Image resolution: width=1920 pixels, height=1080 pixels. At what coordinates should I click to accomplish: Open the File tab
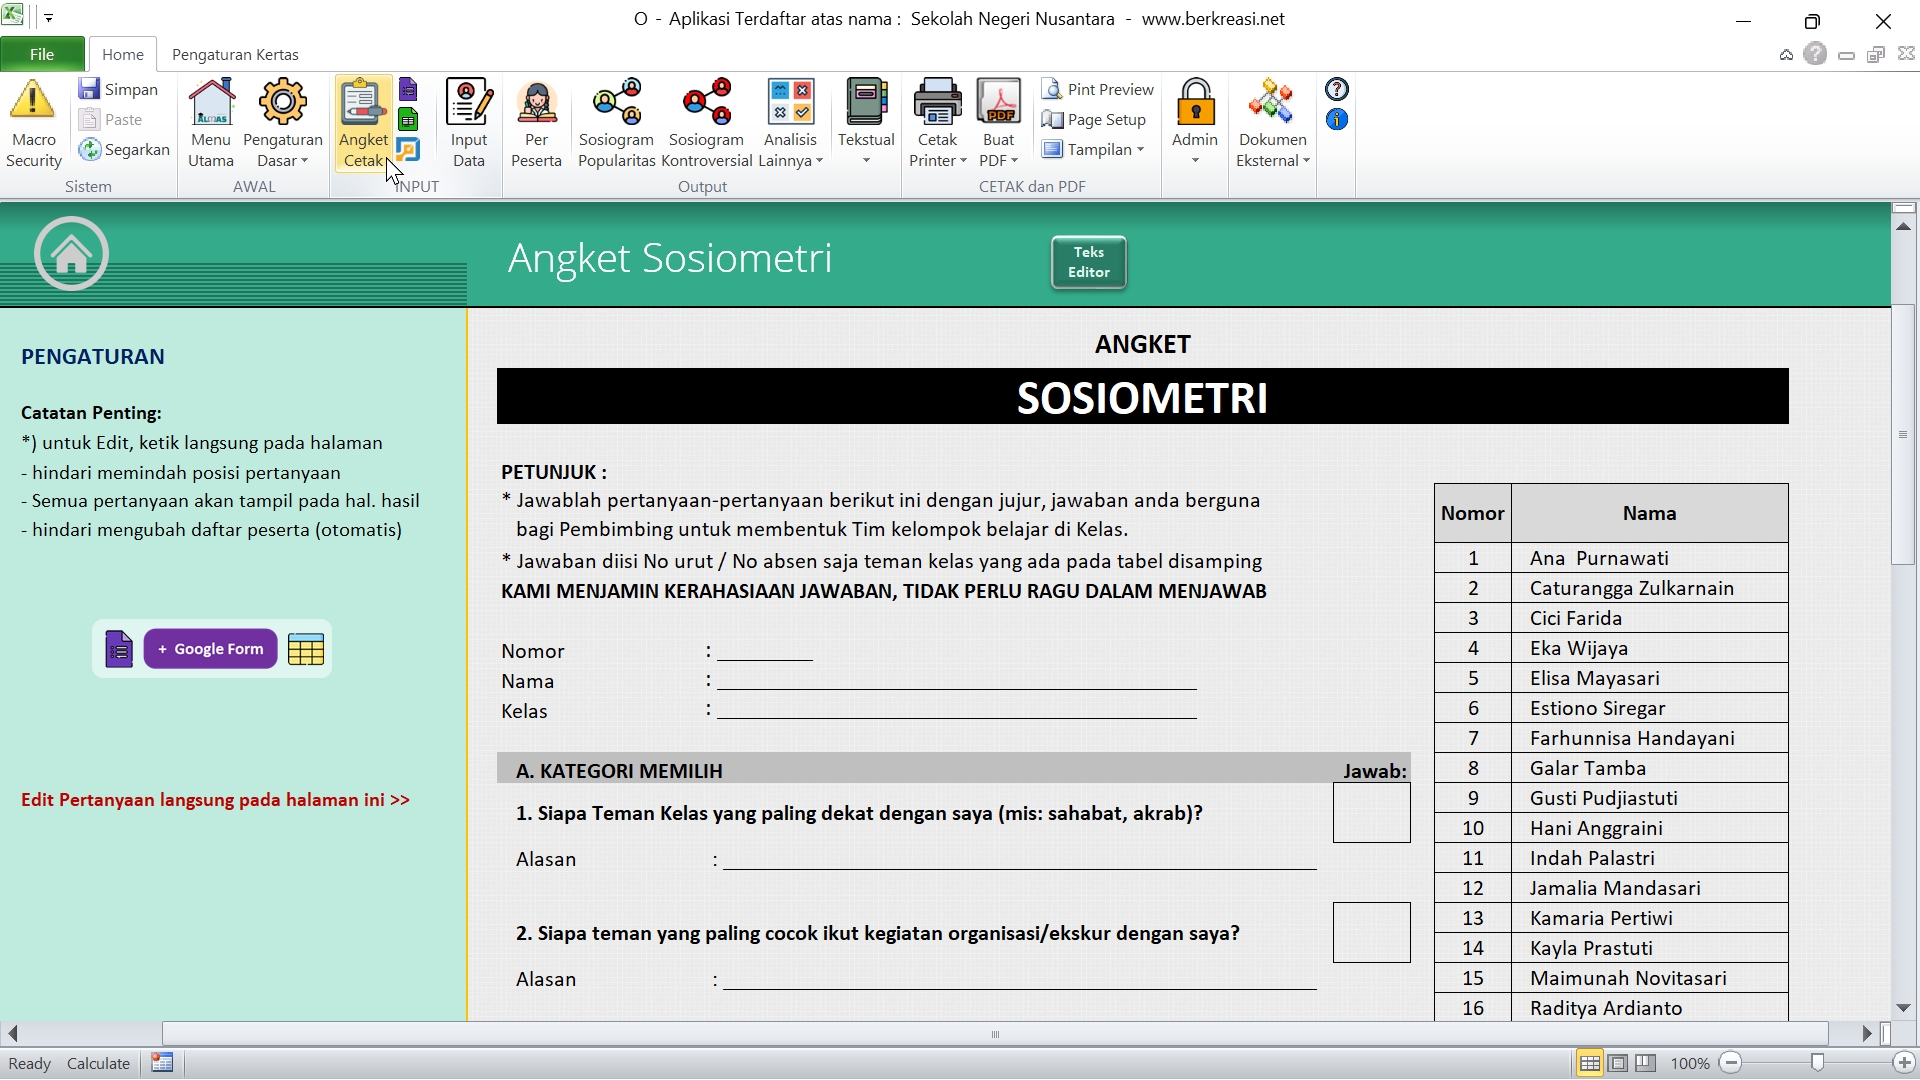42,54
